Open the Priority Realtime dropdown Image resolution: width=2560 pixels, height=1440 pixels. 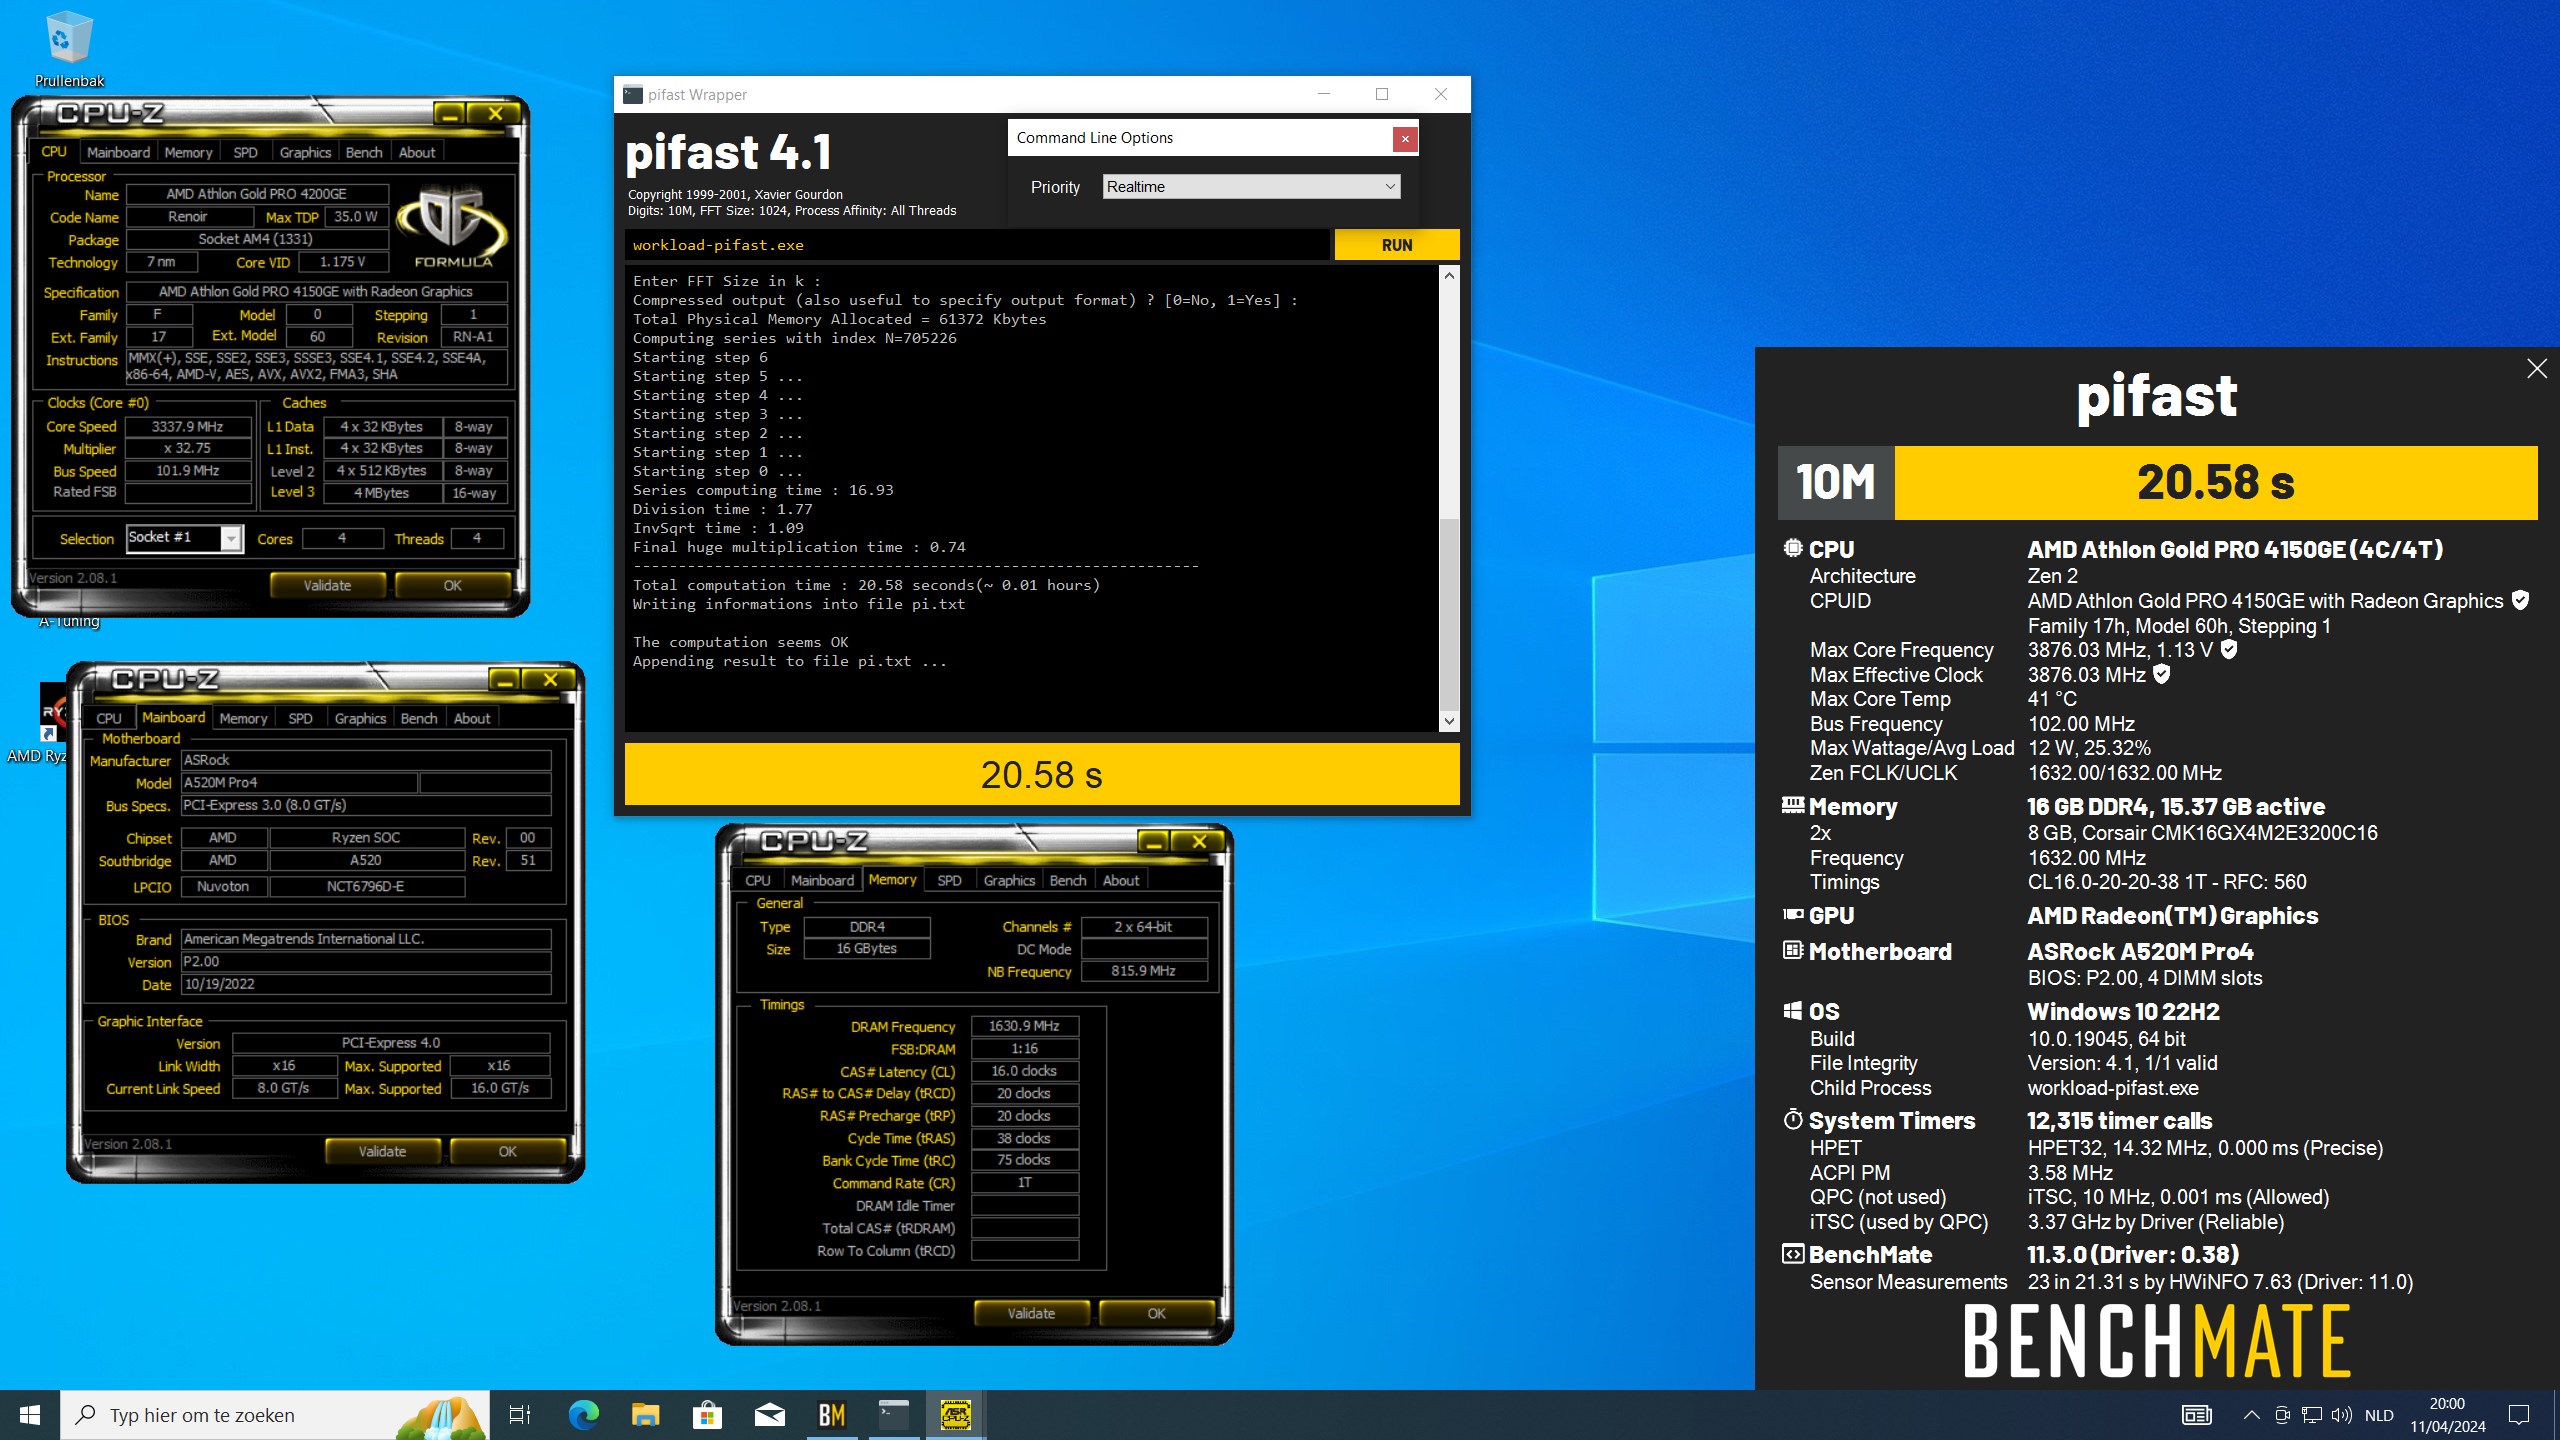1251,187
